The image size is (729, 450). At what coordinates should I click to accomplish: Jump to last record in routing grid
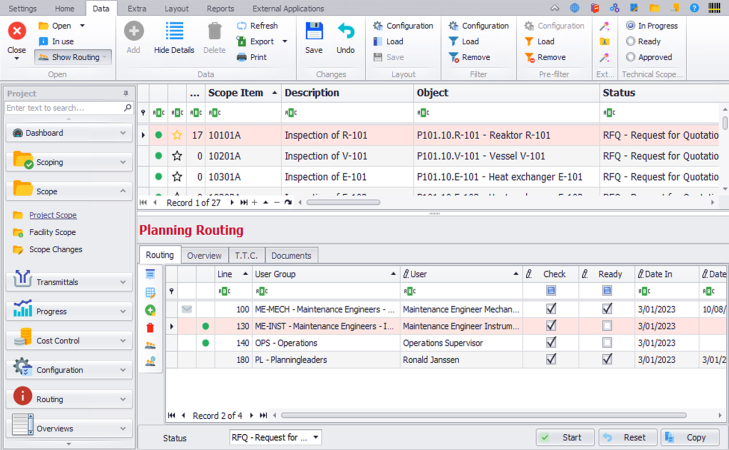coord(263,415)
